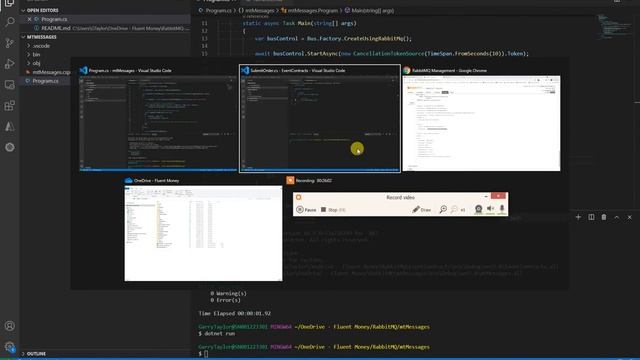Switch to OneDrive - Fluent Money window
This screenshot has height=360, width=640.
click(x=203, y=229)
